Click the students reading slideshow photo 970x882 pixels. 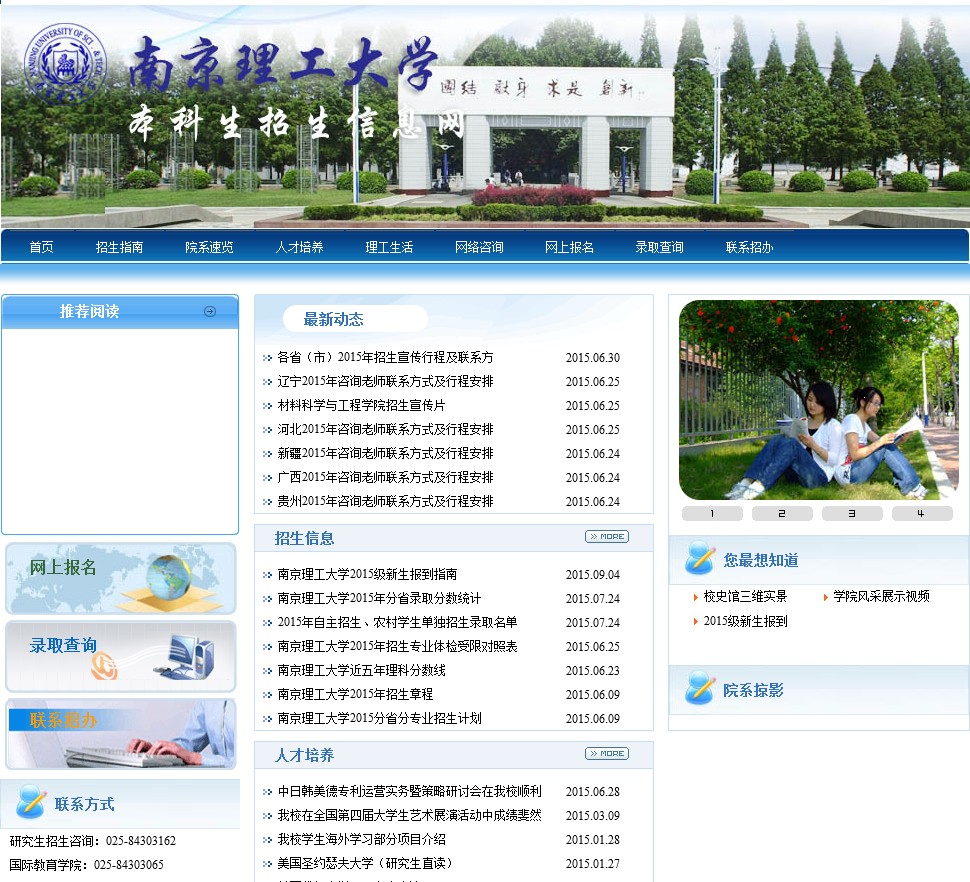pyautogui.click(x=818, y=400)
